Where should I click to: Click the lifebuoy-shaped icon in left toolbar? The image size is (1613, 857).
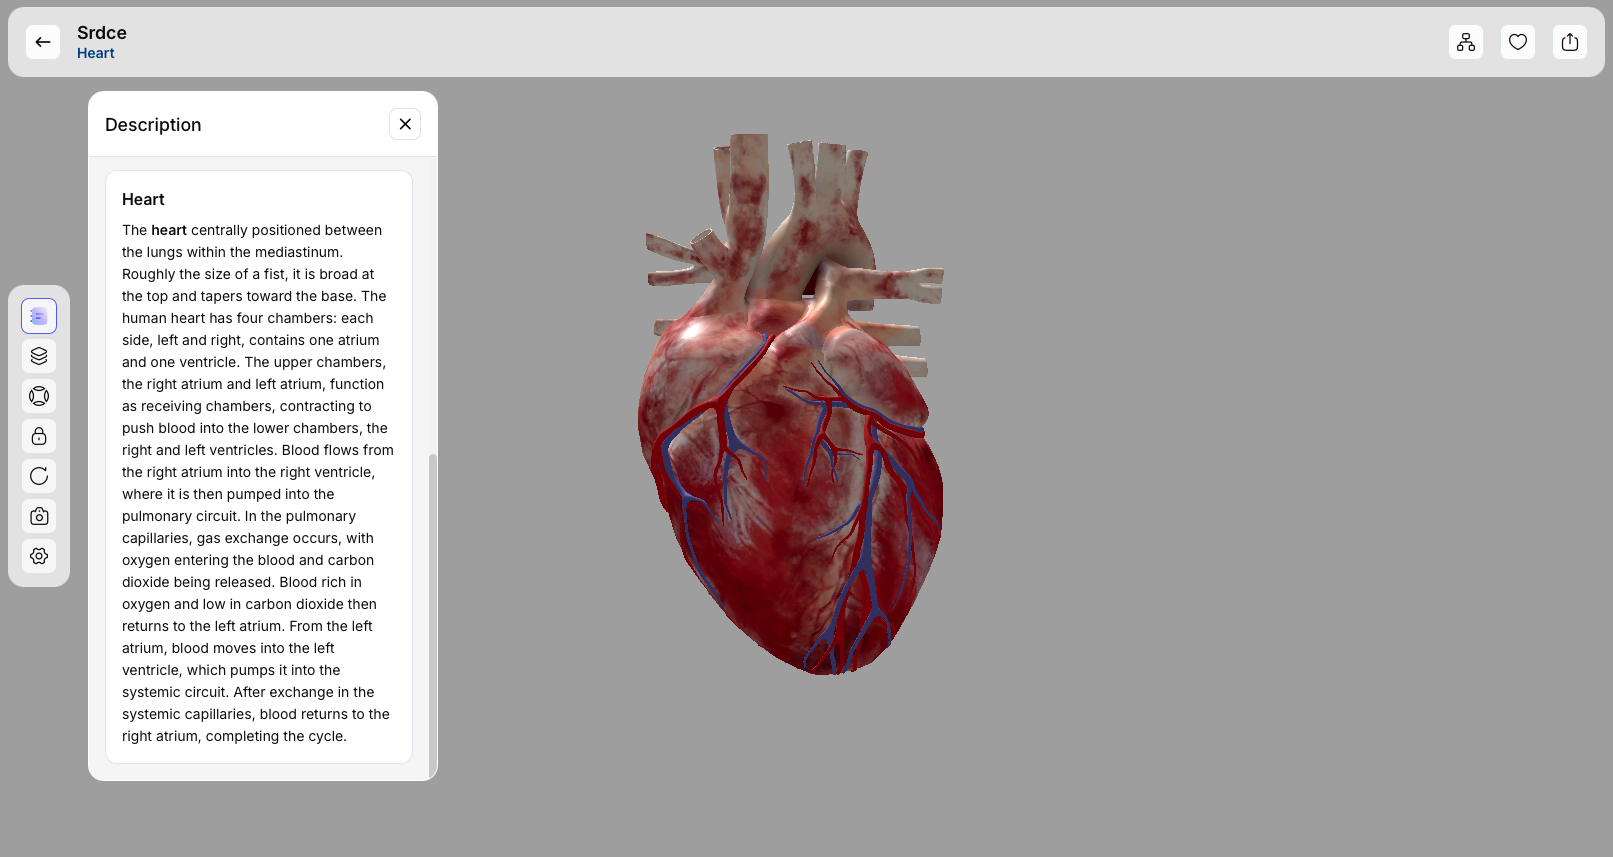[x=39, y=396]
